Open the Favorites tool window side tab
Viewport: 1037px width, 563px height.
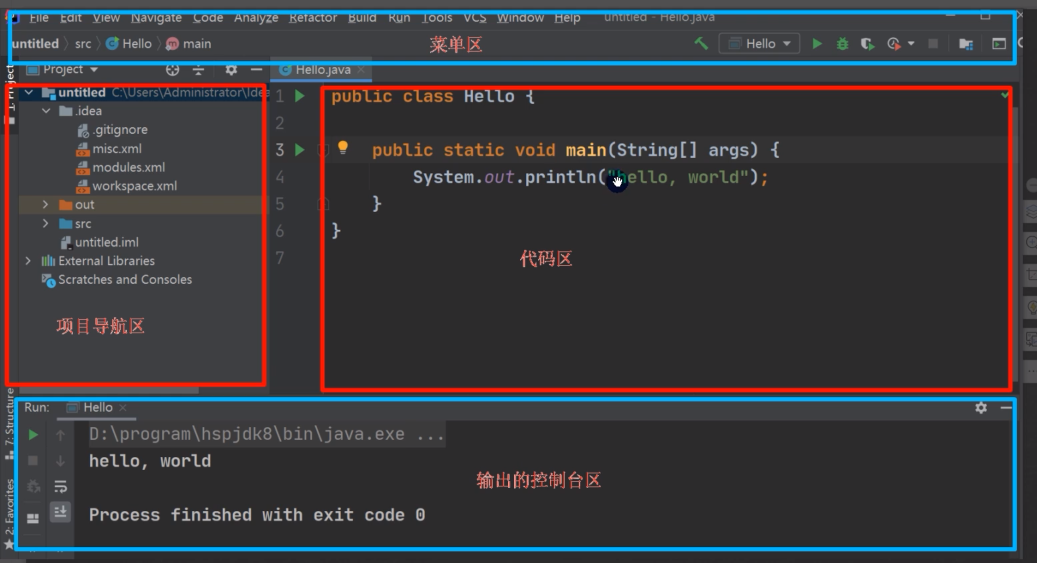click(9, 513)
